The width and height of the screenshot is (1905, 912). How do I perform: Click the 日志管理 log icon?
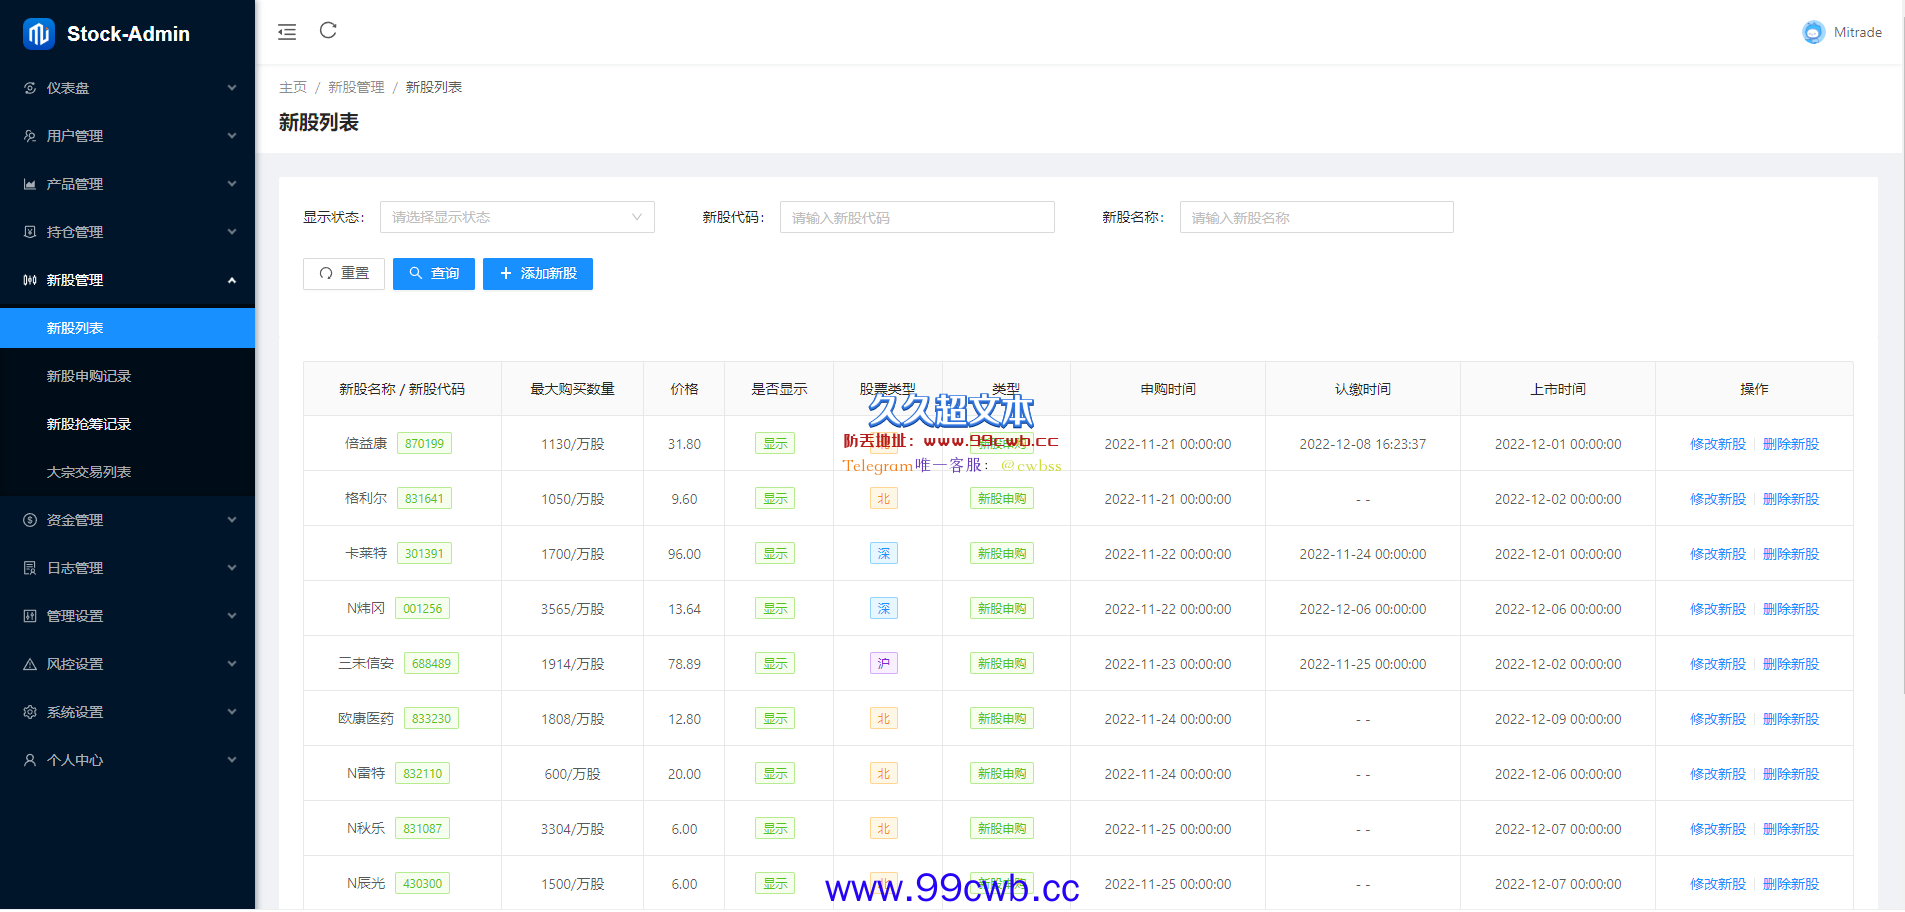30,568
